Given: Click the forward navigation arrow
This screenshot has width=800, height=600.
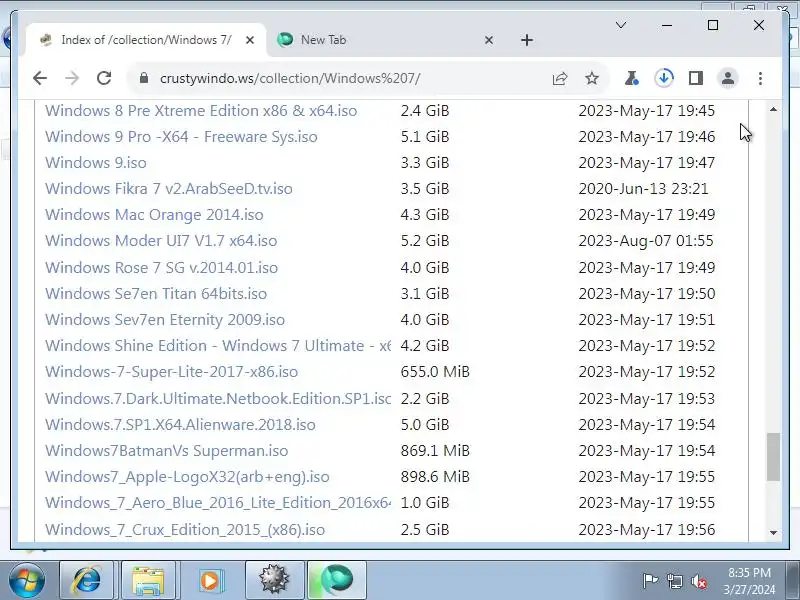Looking at the screenshot, I should tap(72, 78).
